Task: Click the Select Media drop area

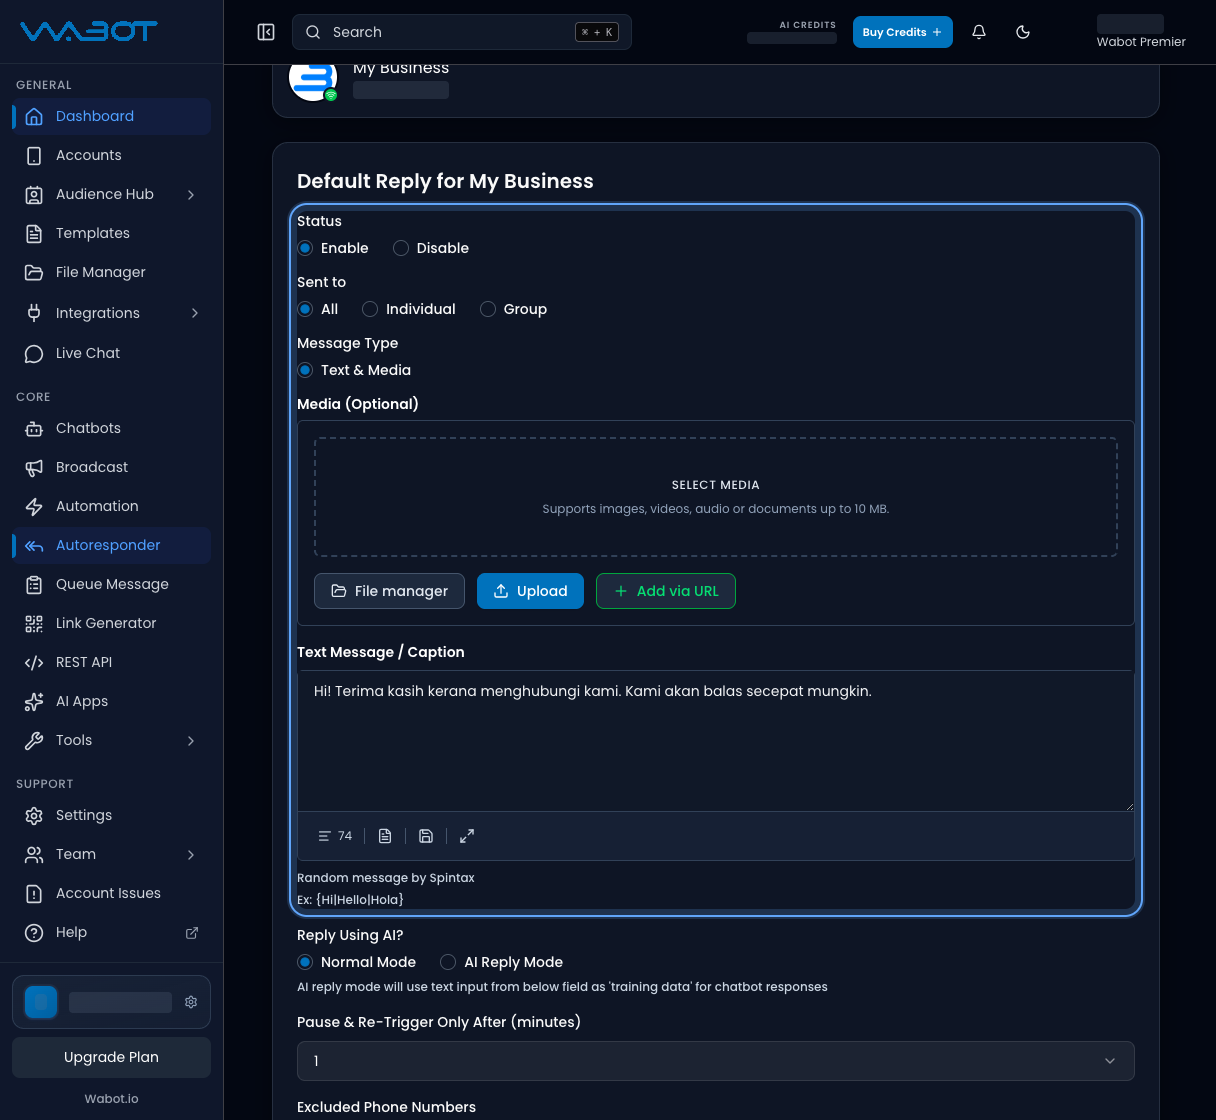Action: pos(716,497)
